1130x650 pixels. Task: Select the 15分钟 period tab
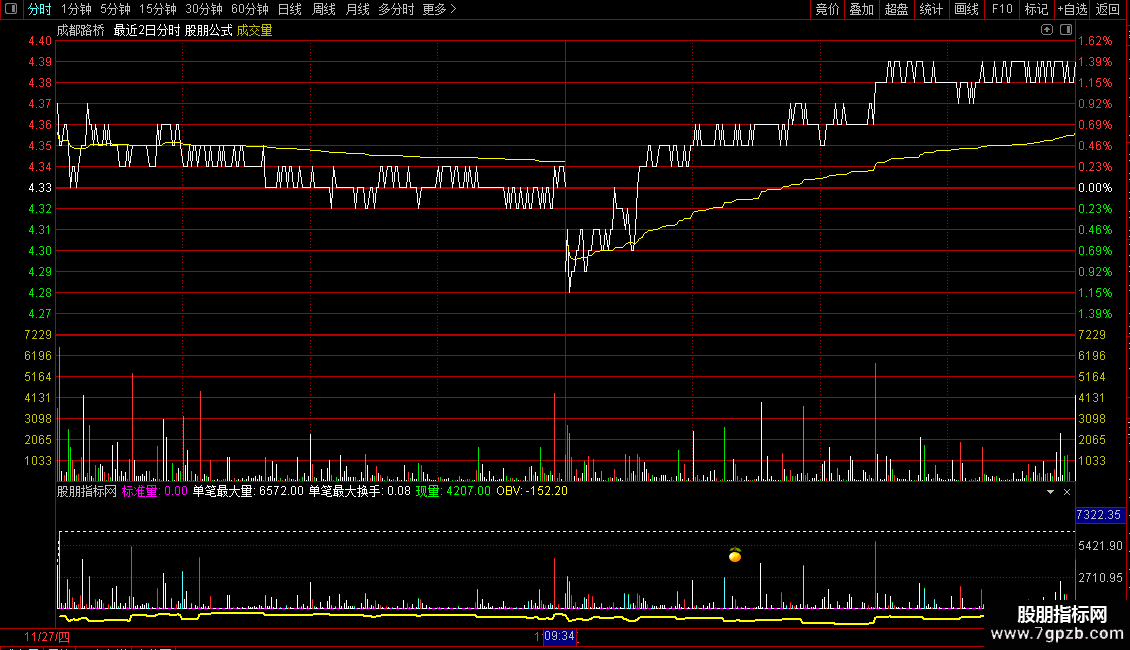158,9
